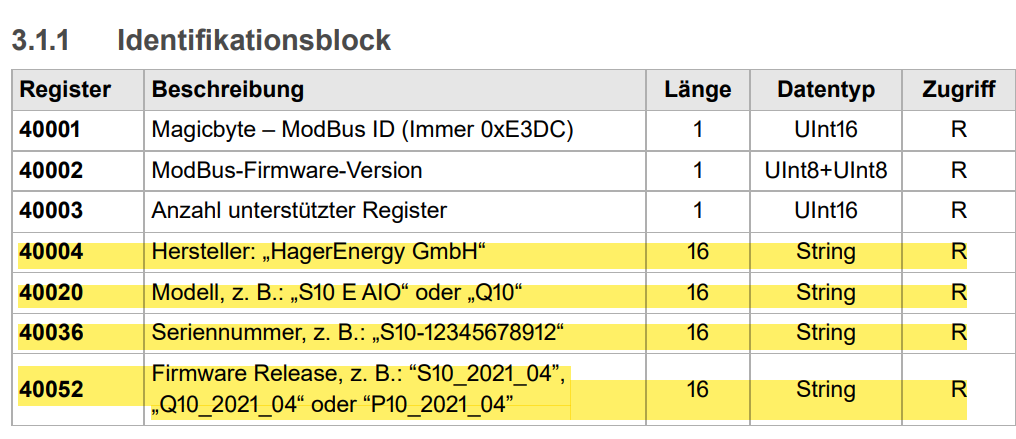Click the "Beschreibung" column header
The height and width of the screenshot is (439, 1016).
point(227,90)
